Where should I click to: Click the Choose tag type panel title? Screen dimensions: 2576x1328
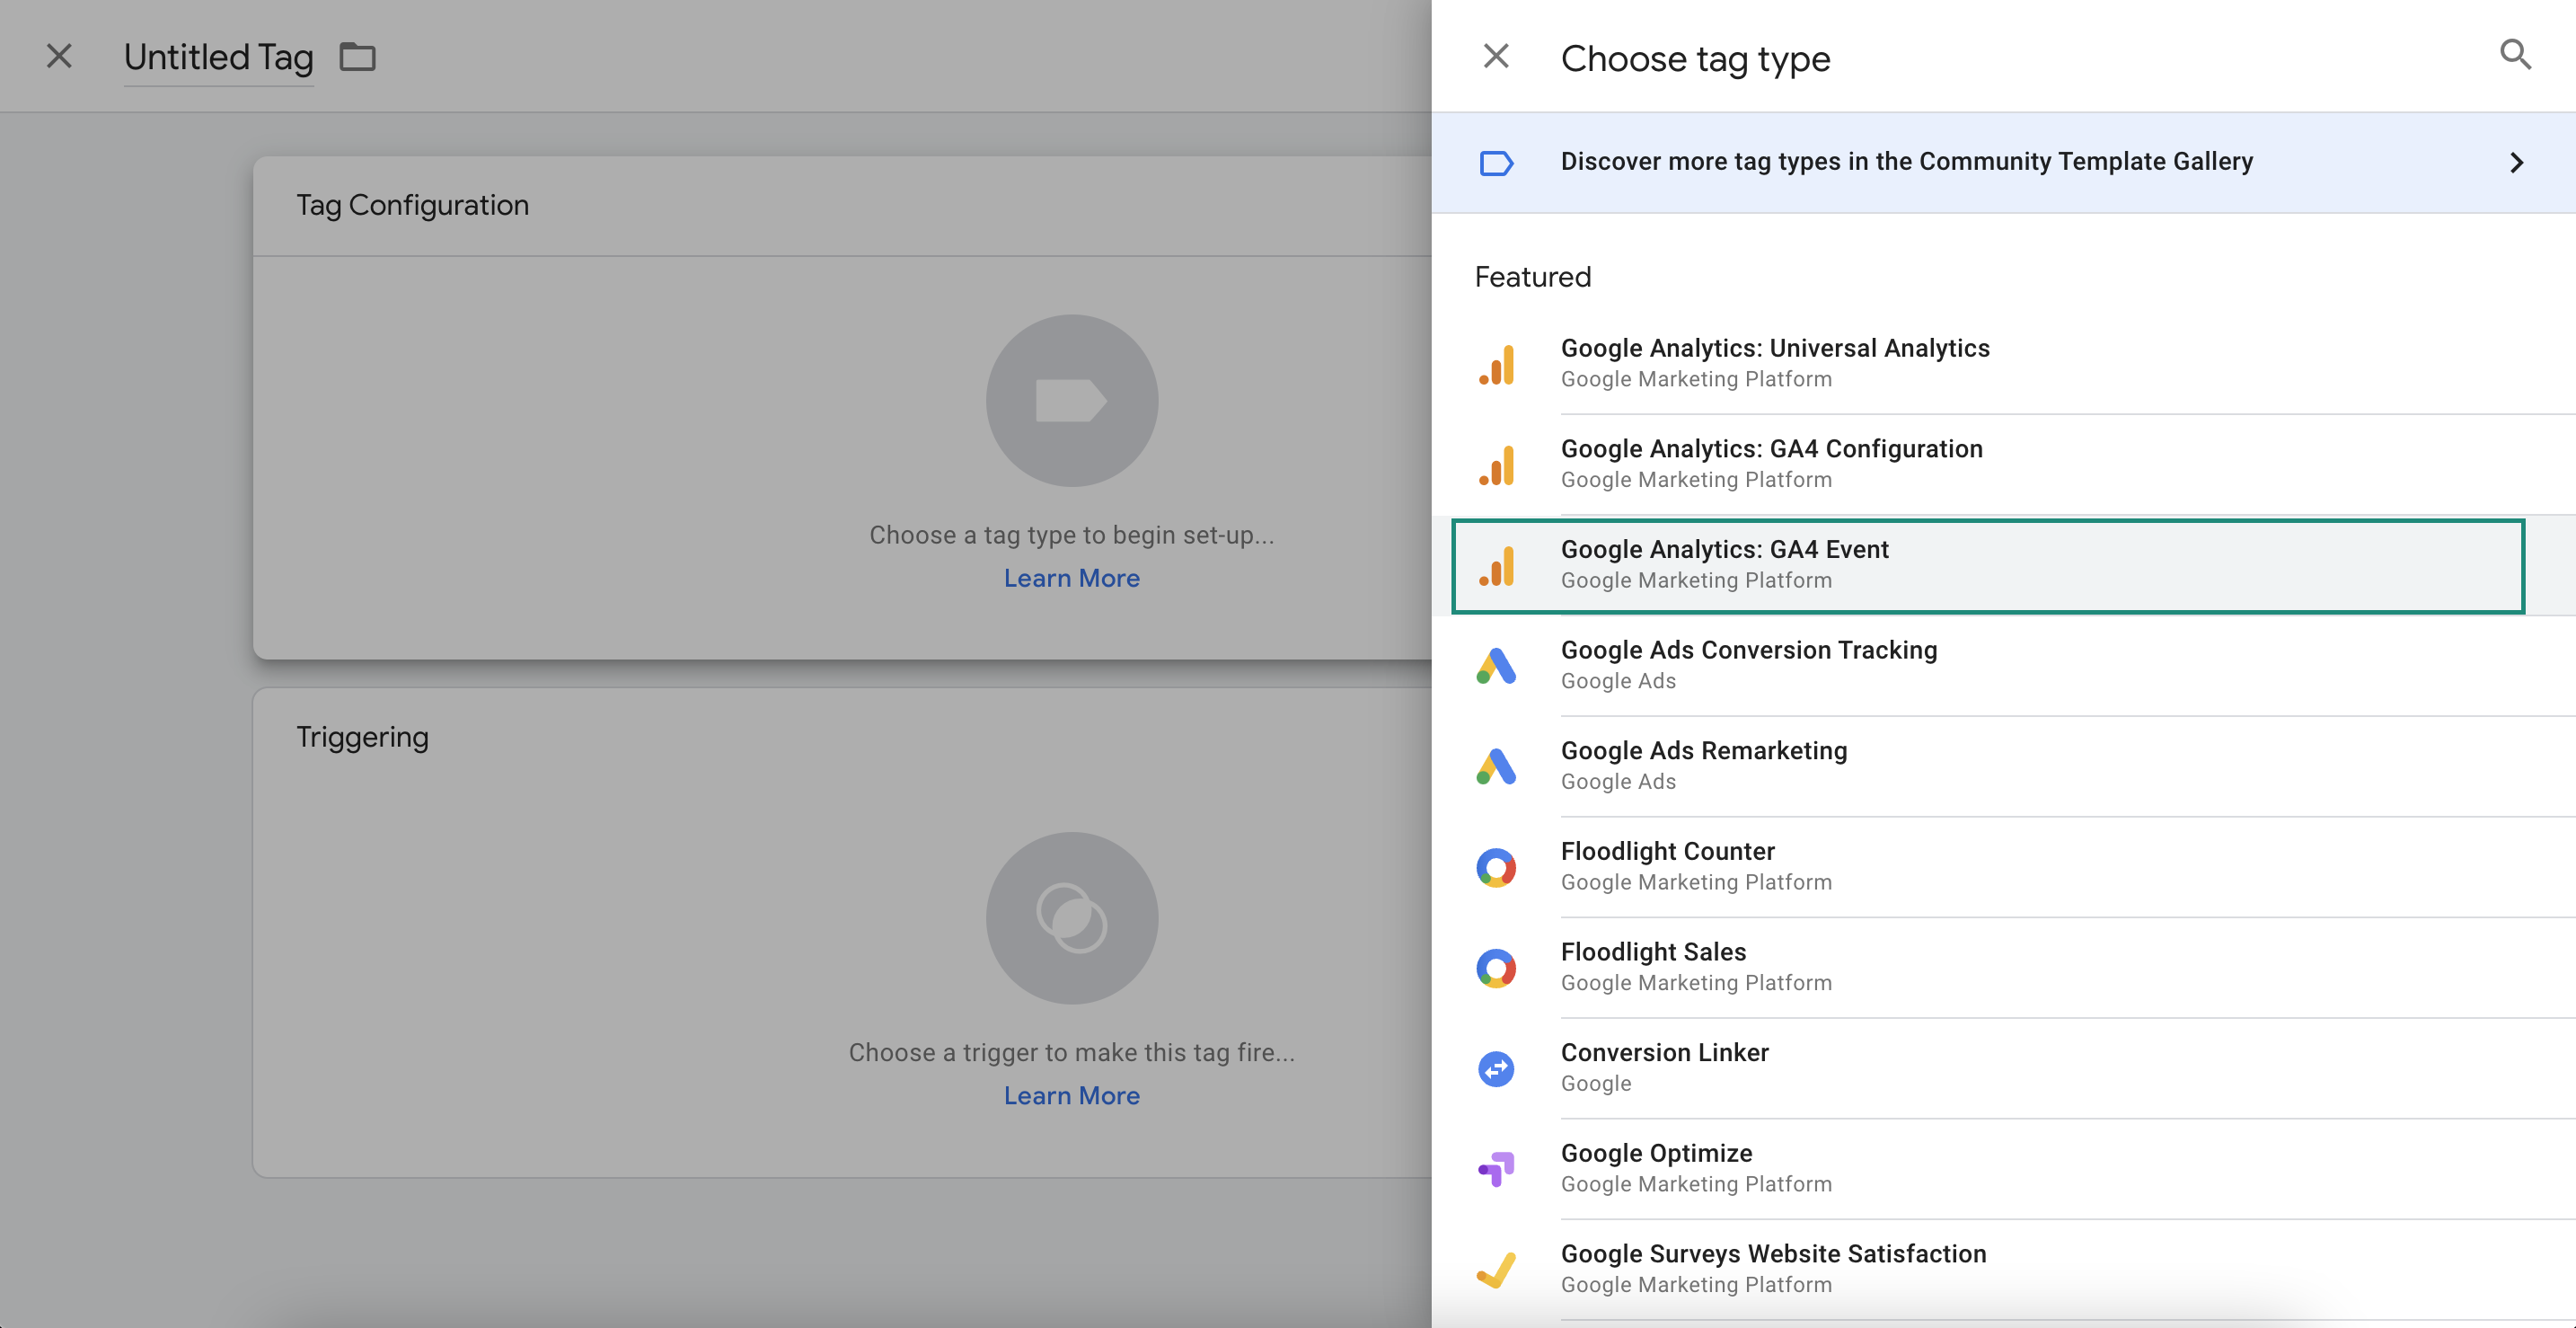pos(1696,59)
